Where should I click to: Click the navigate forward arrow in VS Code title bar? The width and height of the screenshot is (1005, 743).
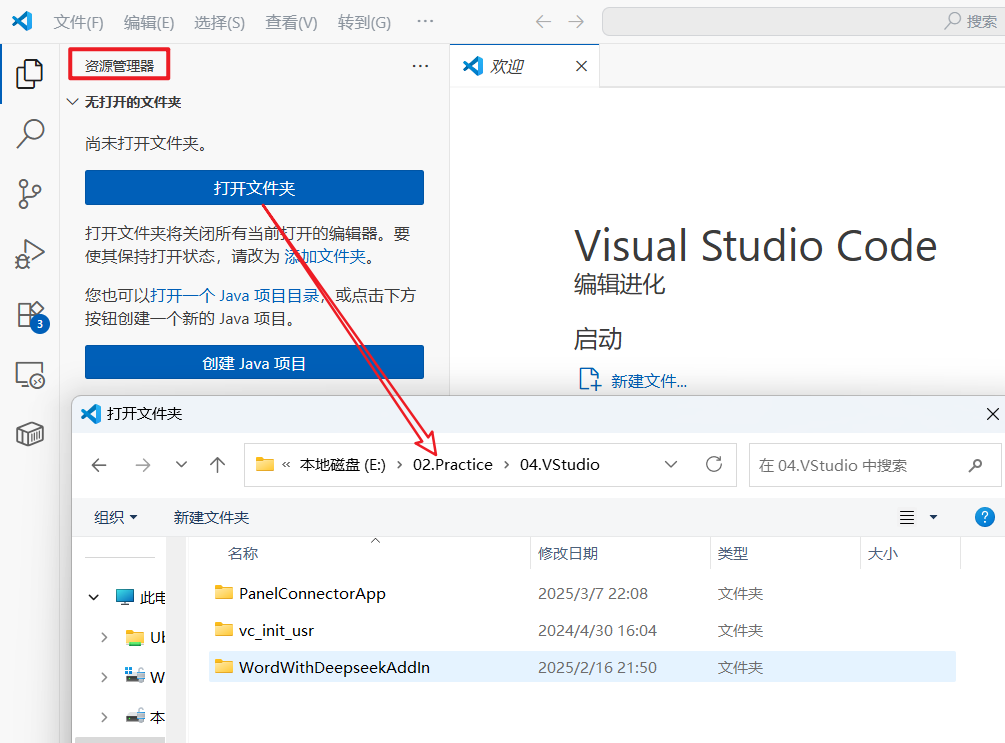click(x=576, y=22)
